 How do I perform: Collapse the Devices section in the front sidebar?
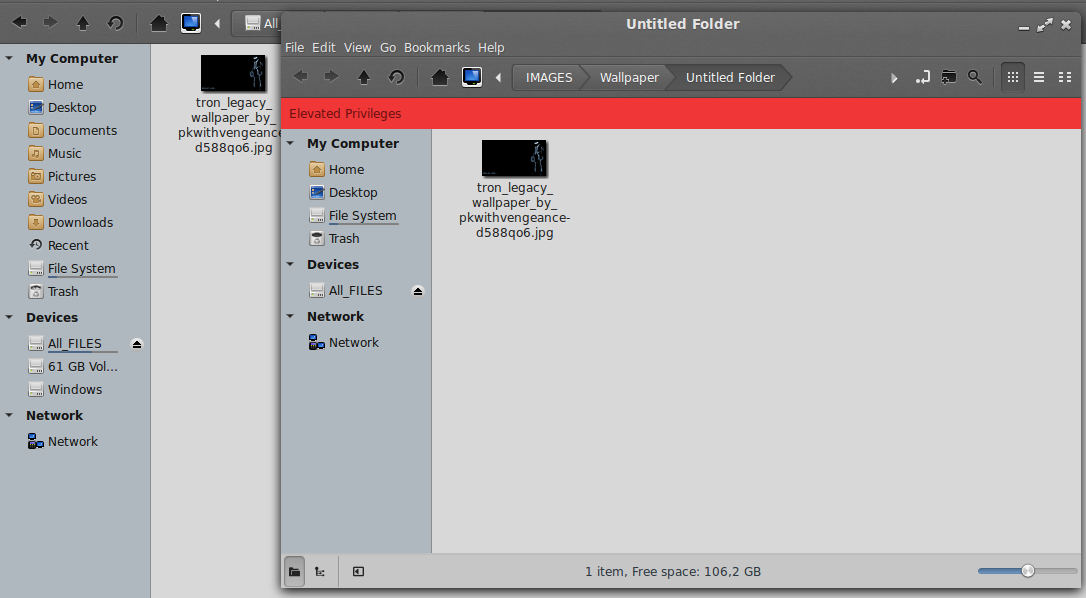(x=290, y=265)
